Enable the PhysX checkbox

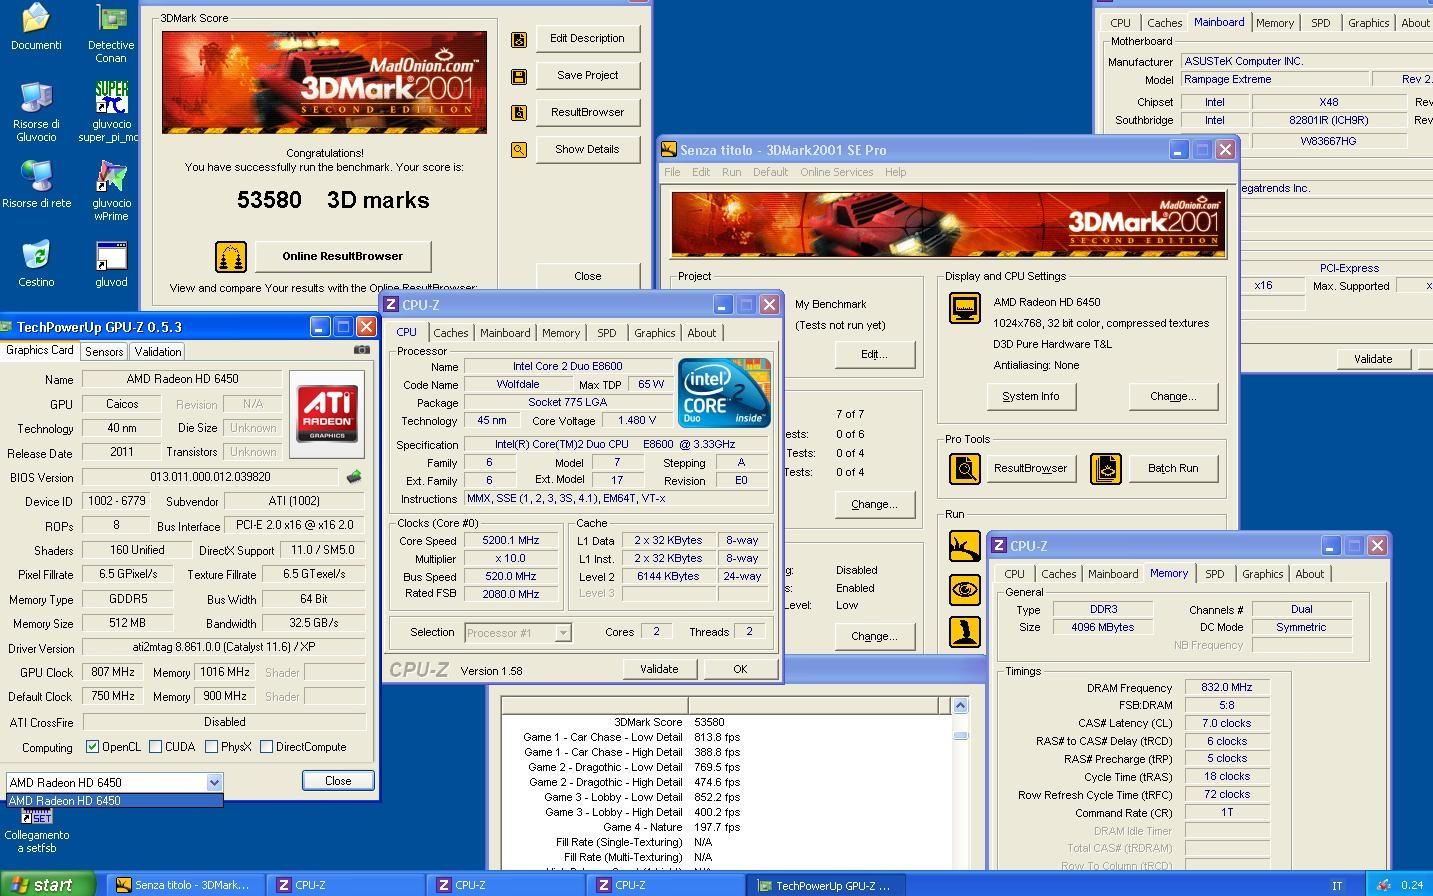tap(211, 747)
